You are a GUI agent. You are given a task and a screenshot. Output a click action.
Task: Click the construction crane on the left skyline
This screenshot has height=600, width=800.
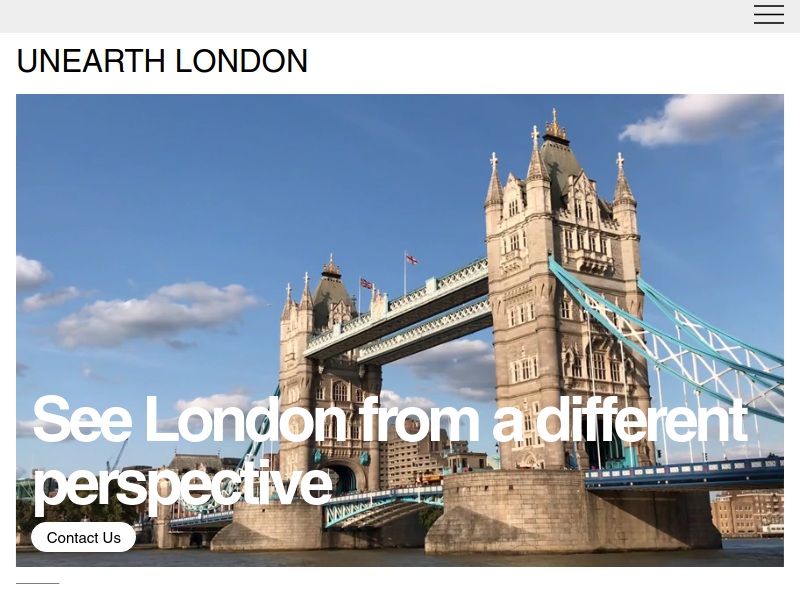(118, 455)
